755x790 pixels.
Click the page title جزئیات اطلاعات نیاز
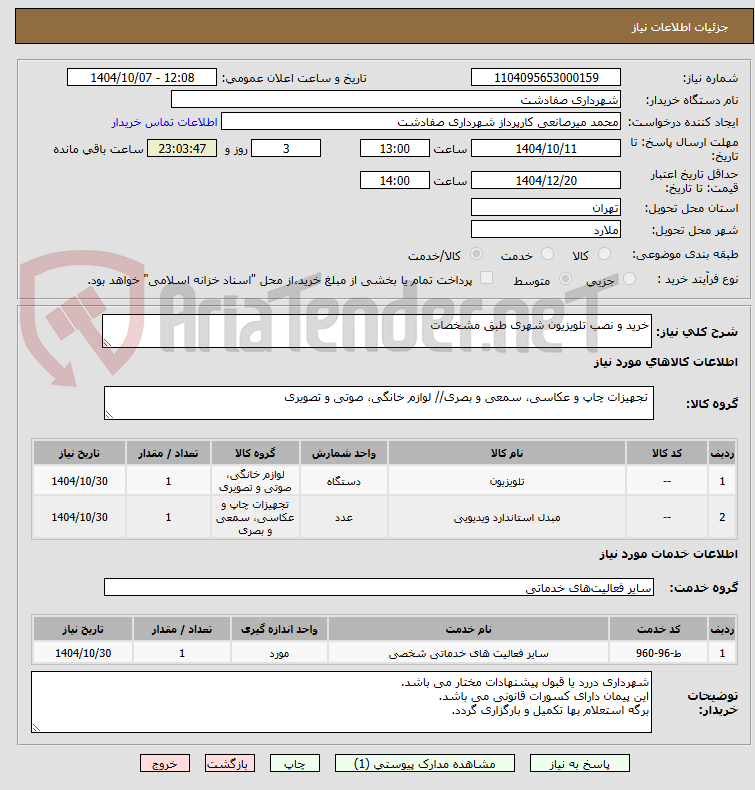pos(680,27)
